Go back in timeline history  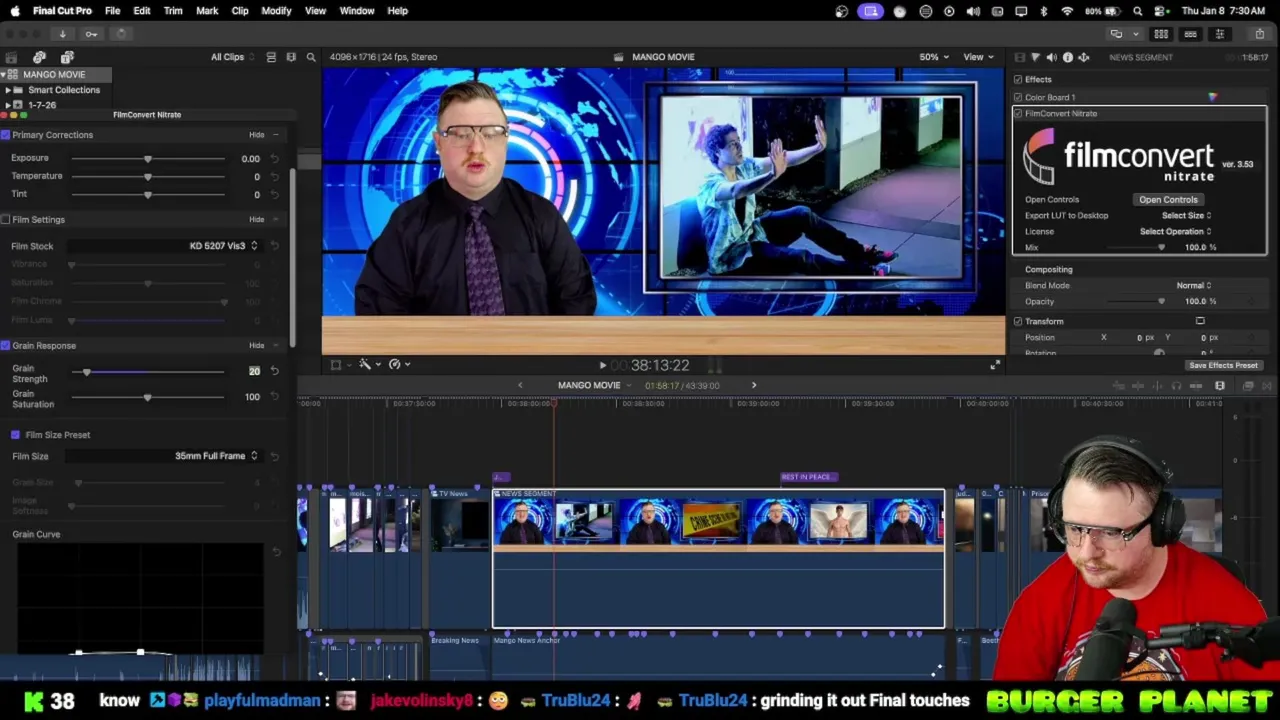pos(519,385)
